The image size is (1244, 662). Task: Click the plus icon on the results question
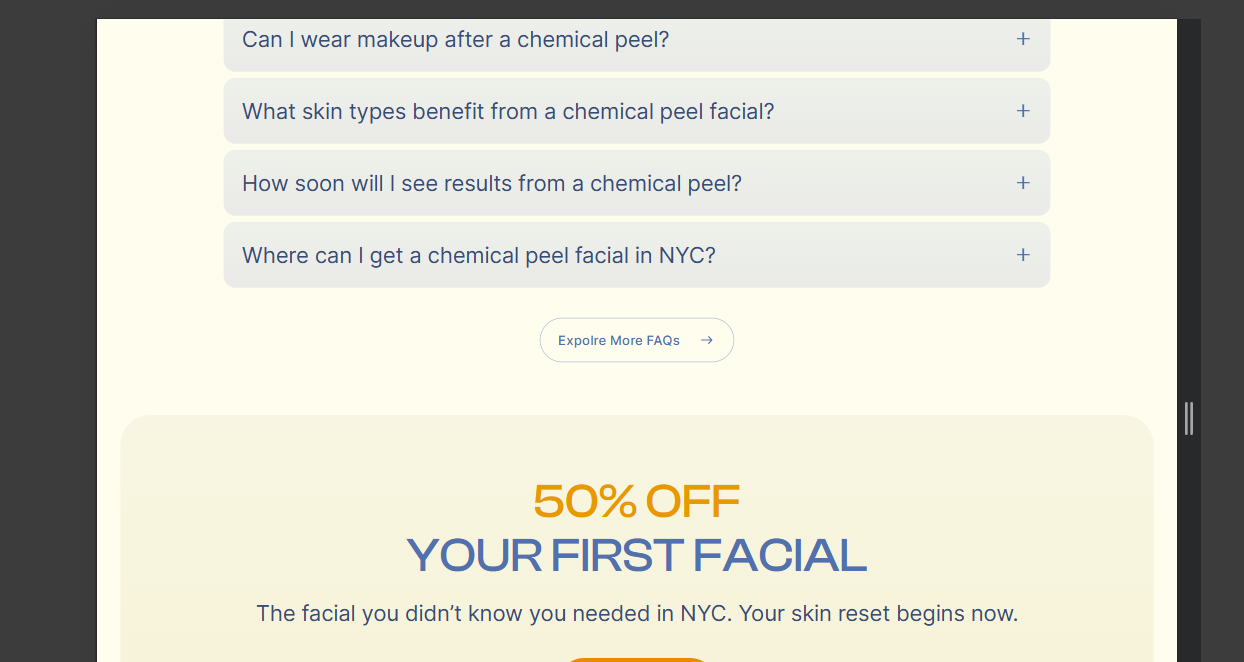[1022, 183]
